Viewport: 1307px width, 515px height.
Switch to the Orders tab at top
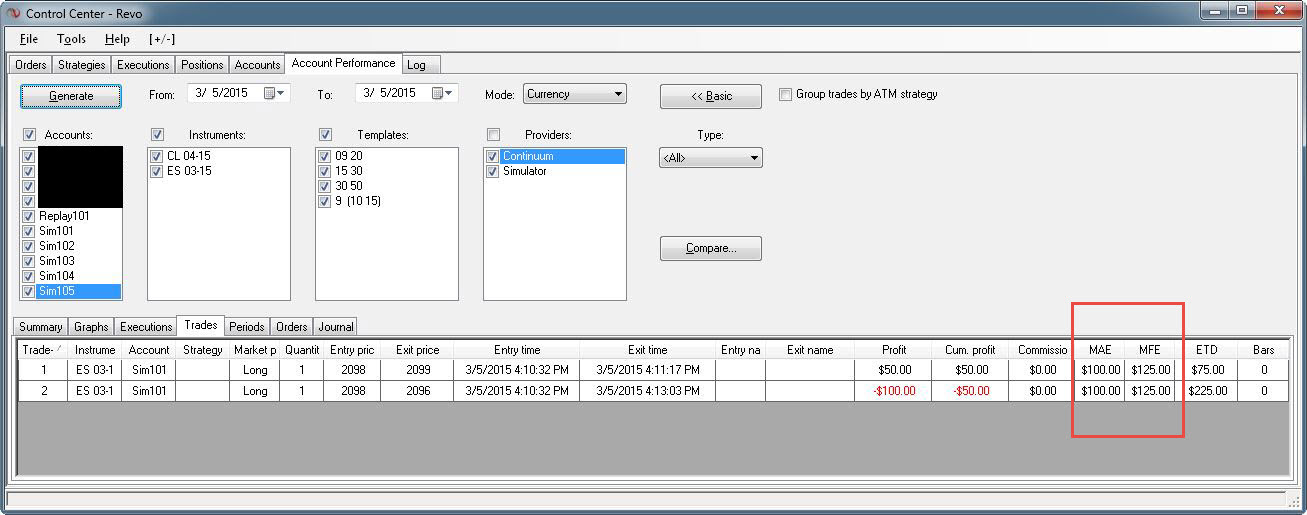31,65
